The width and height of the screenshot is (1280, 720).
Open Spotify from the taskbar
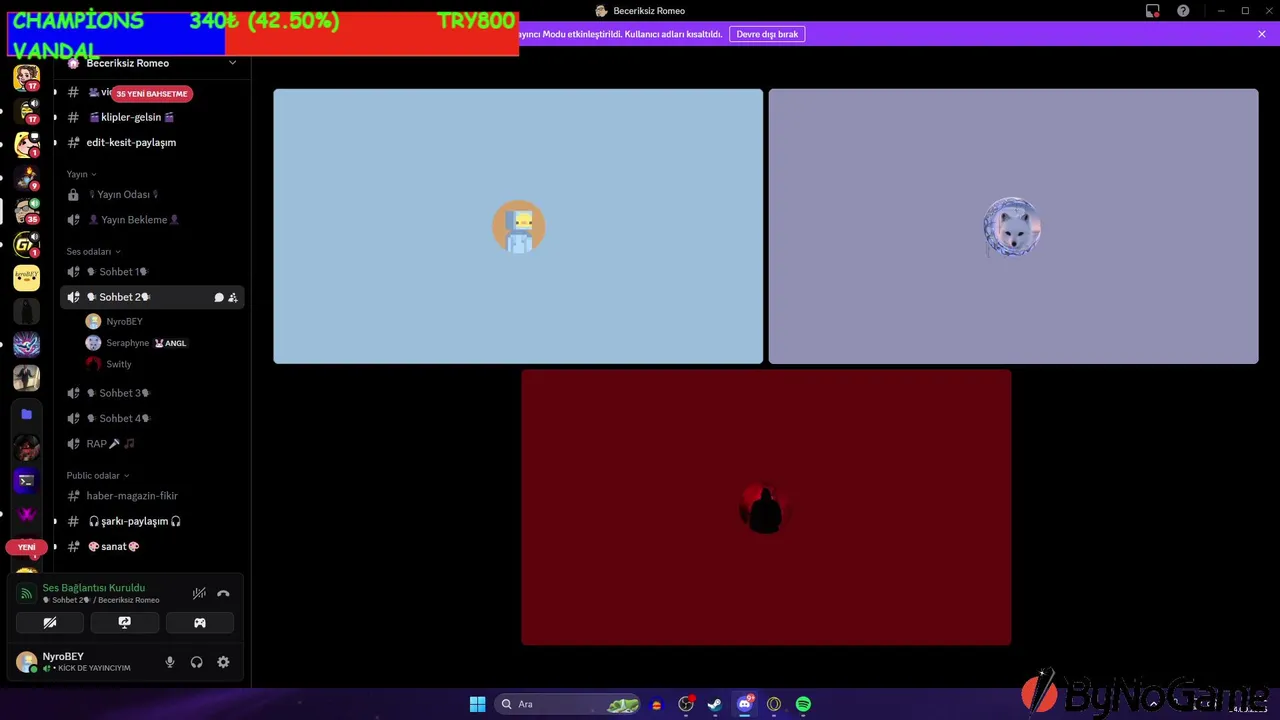803,704
